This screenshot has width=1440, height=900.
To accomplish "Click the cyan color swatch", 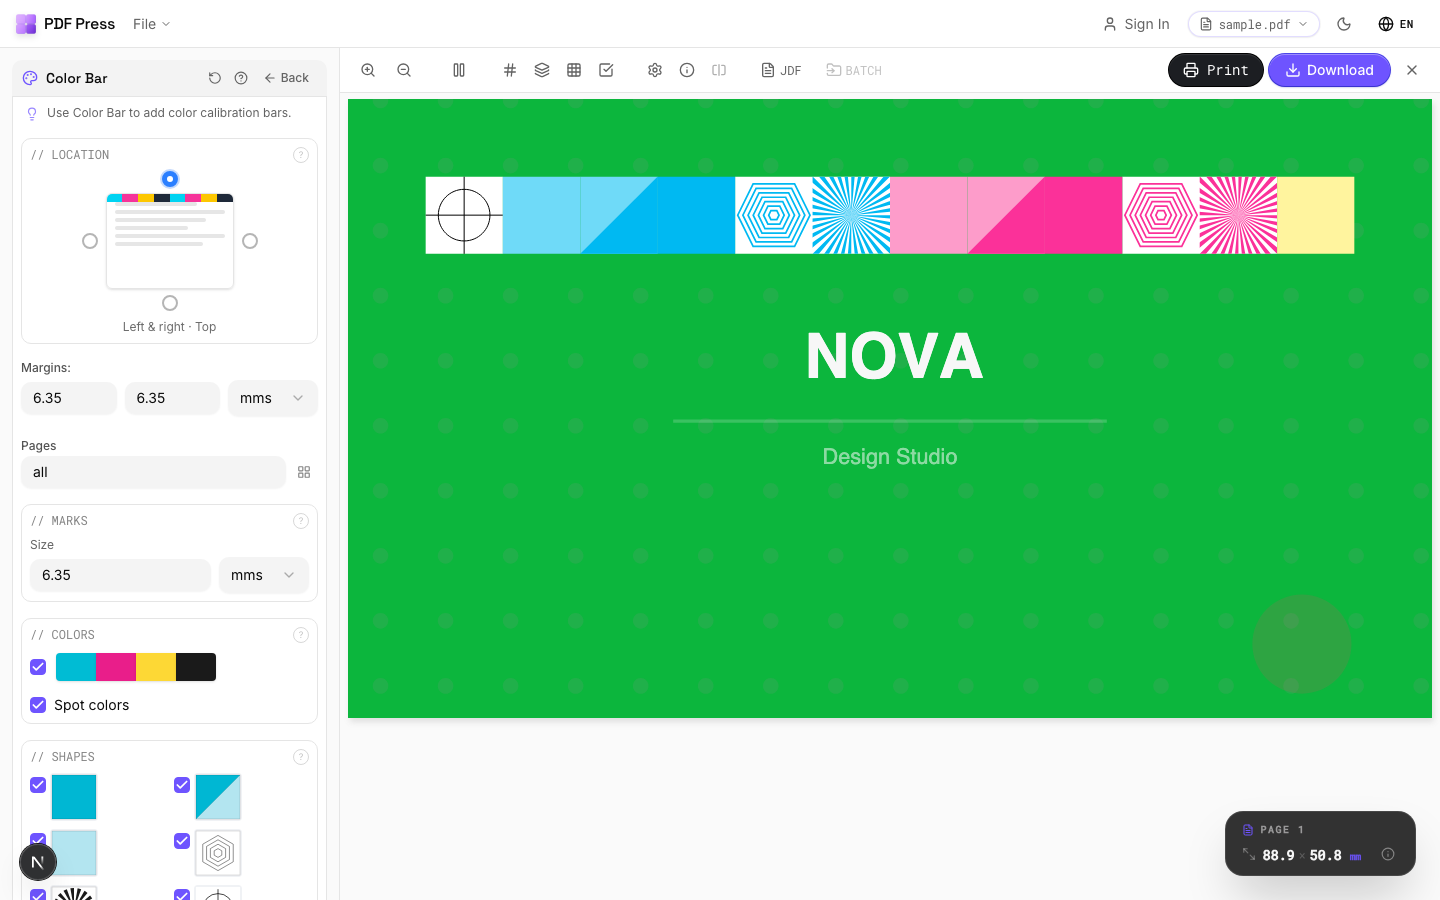I will pyautogui.click(x=76, y=667).
